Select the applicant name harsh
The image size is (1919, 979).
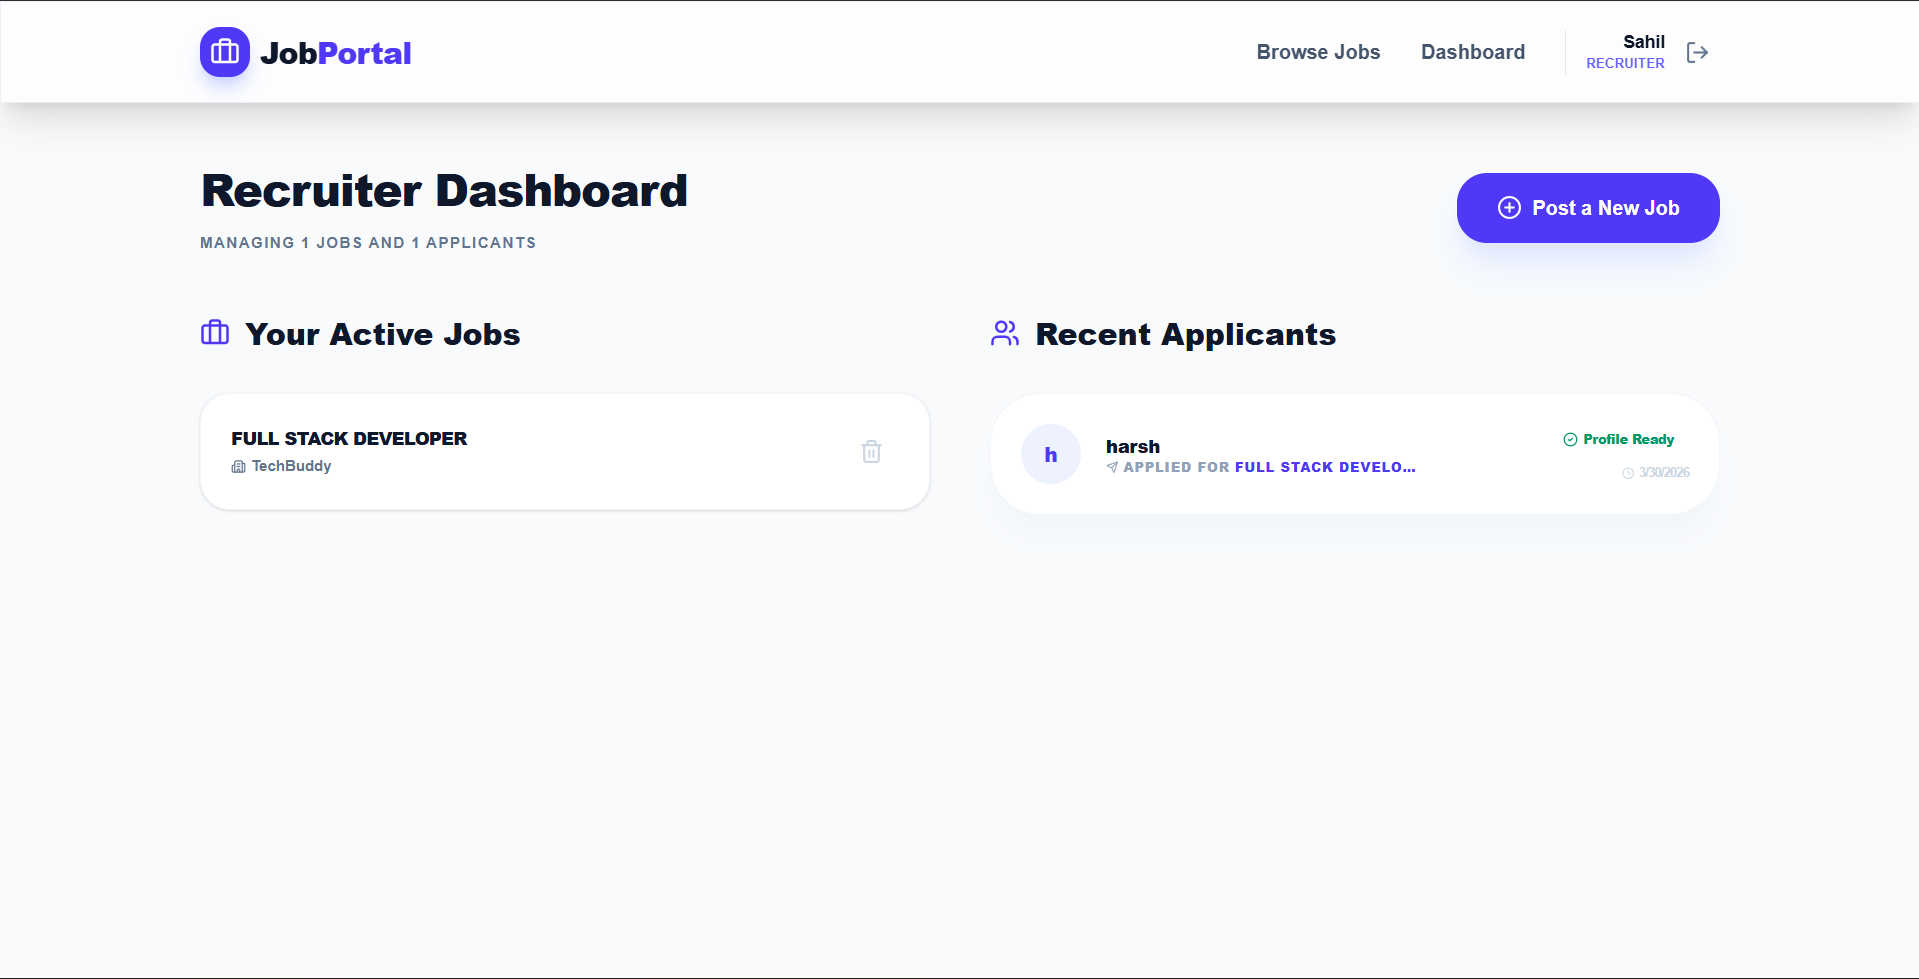[x=1133, y=446]
